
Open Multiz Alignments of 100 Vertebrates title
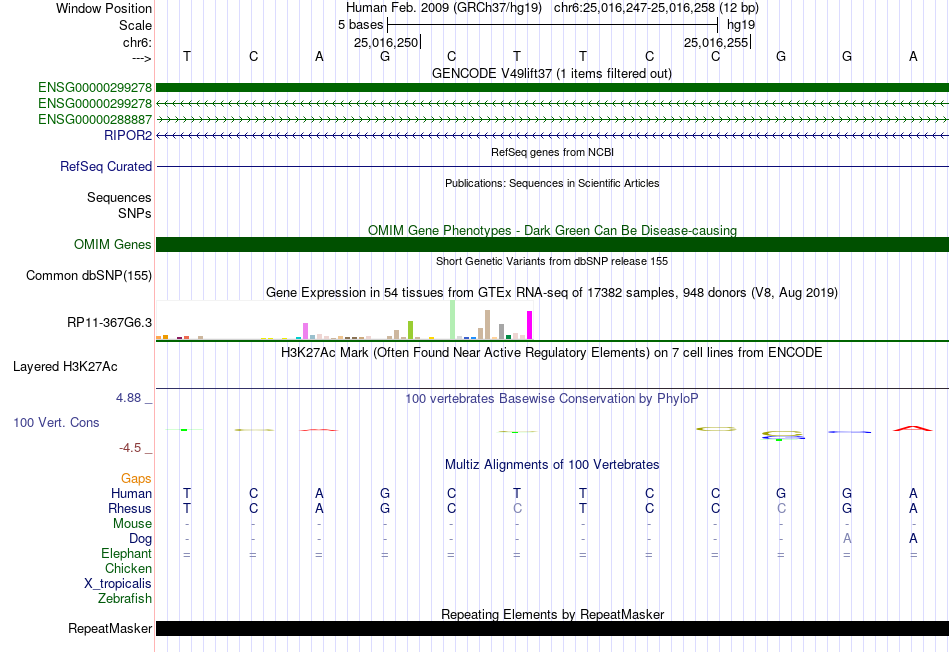552,465
